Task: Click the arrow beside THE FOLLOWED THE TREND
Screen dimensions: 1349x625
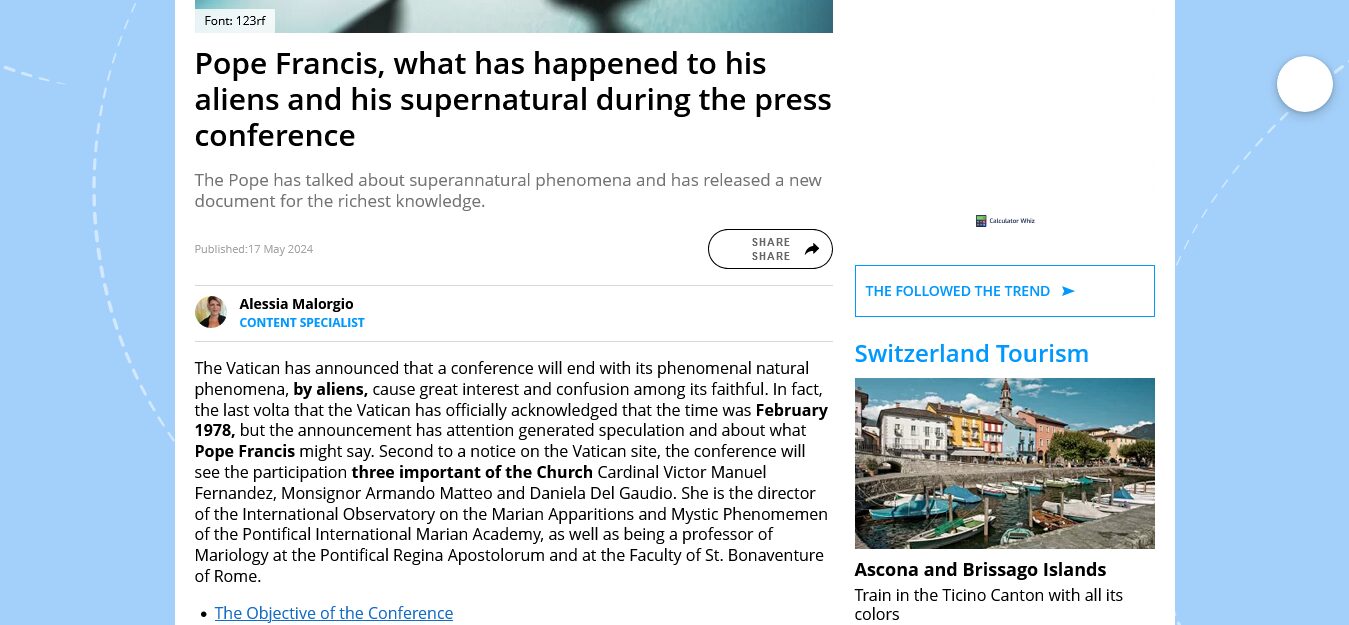Action: point(1068,291)
